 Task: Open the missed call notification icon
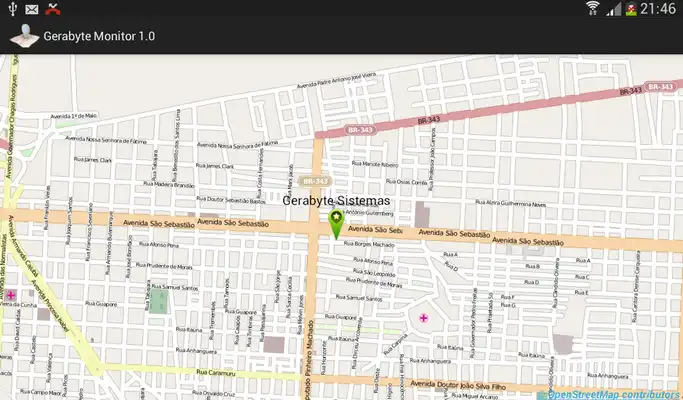pos(52,9)
